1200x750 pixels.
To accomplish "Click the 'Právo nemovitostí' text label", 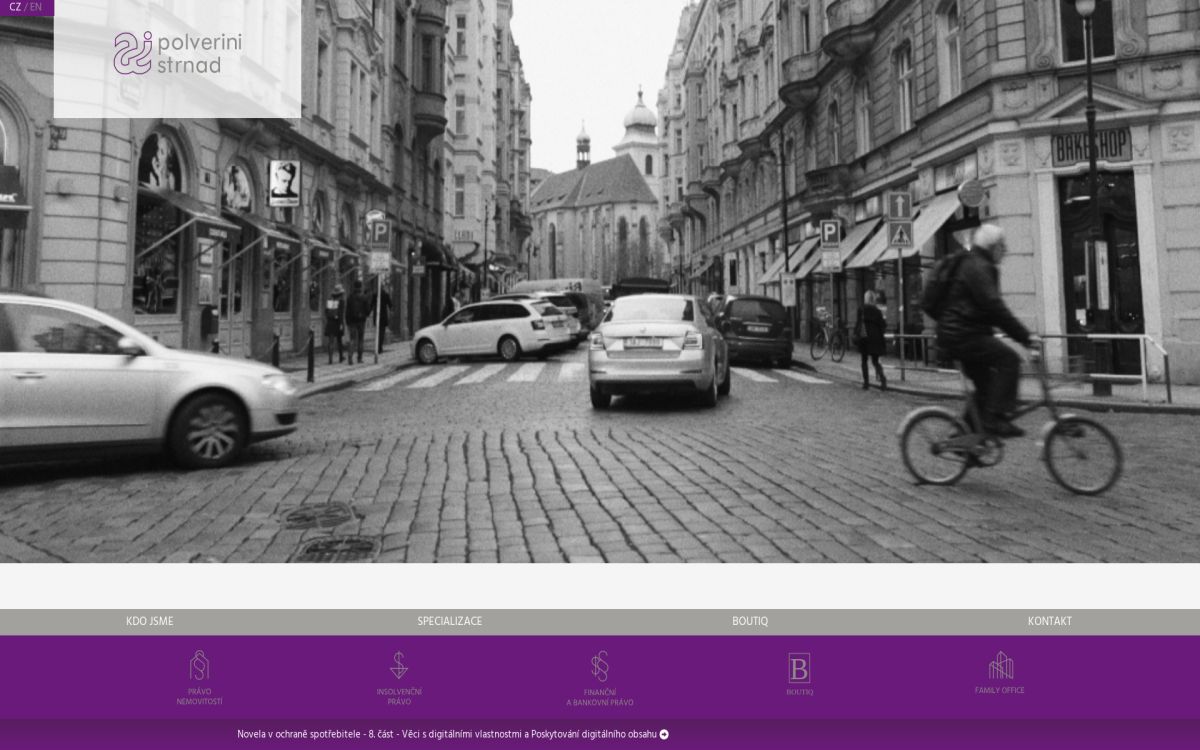I will 199,697.
